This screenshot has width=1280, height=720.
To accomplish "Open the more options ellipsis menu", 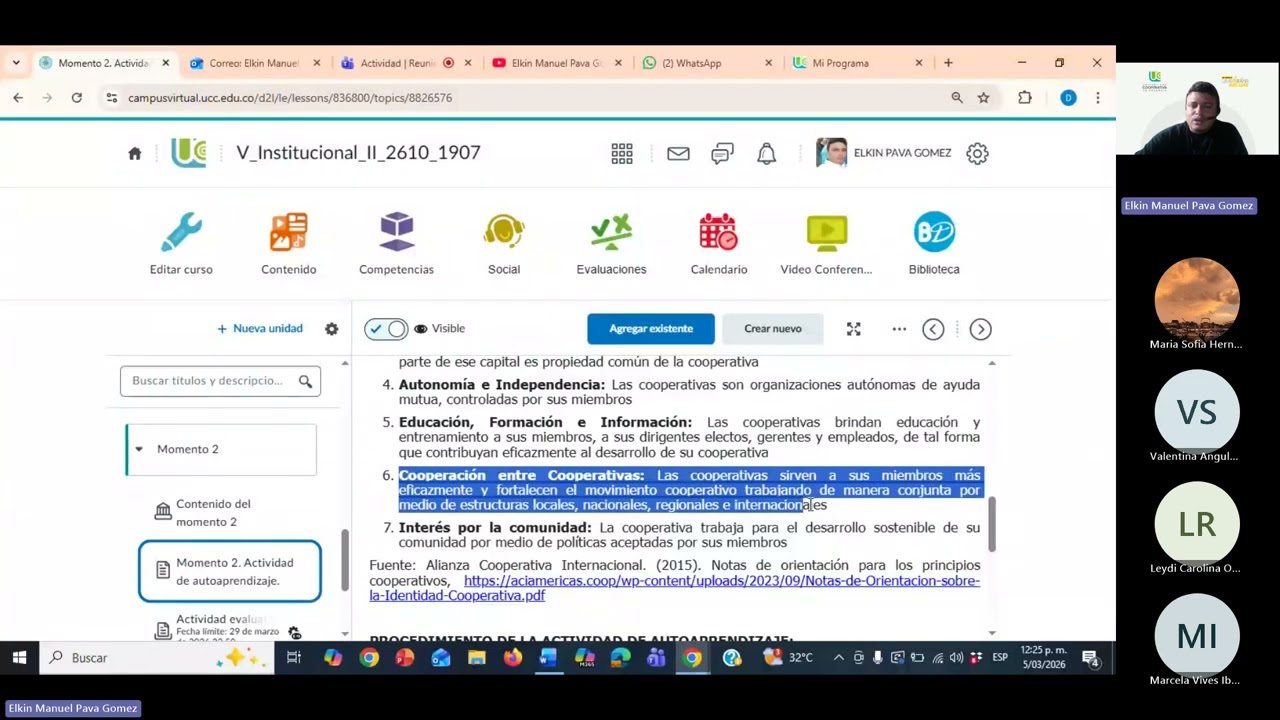I will click(899, 329).
